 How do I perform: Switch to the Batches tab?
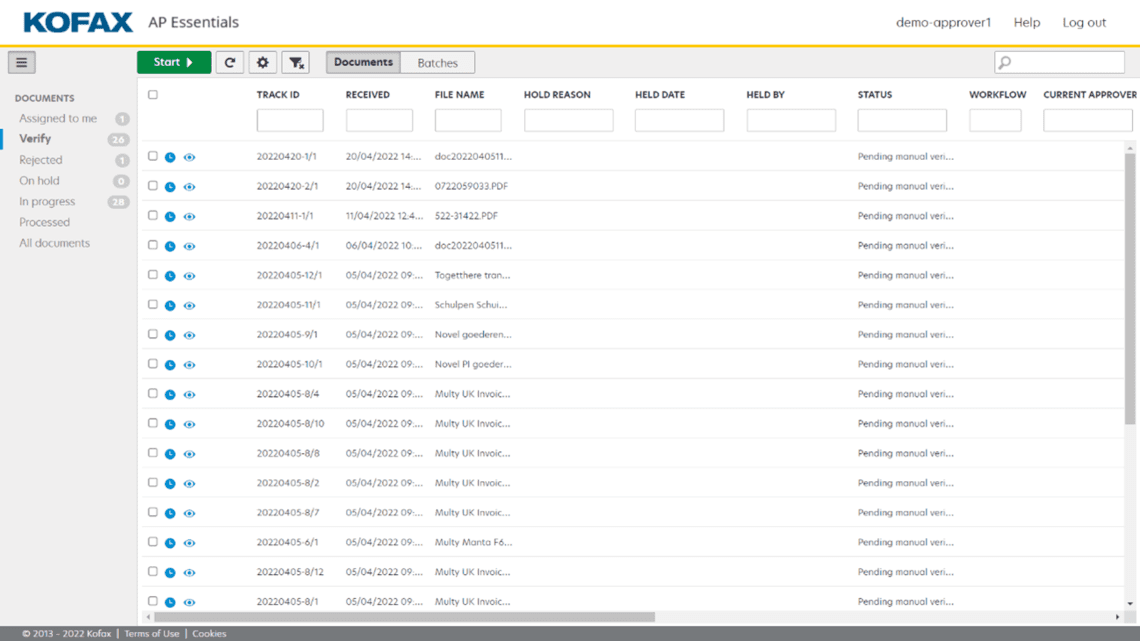(437, 62)
